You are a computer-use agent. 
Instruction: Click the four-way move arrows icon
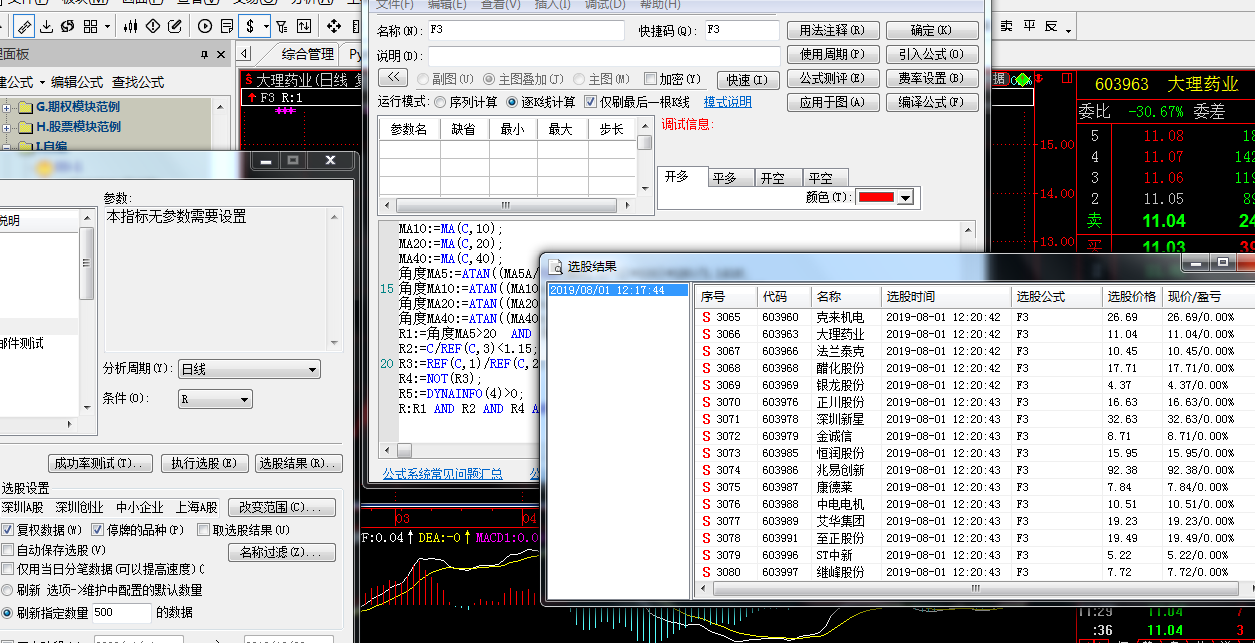pyautogui.click(x=334, y=25)
